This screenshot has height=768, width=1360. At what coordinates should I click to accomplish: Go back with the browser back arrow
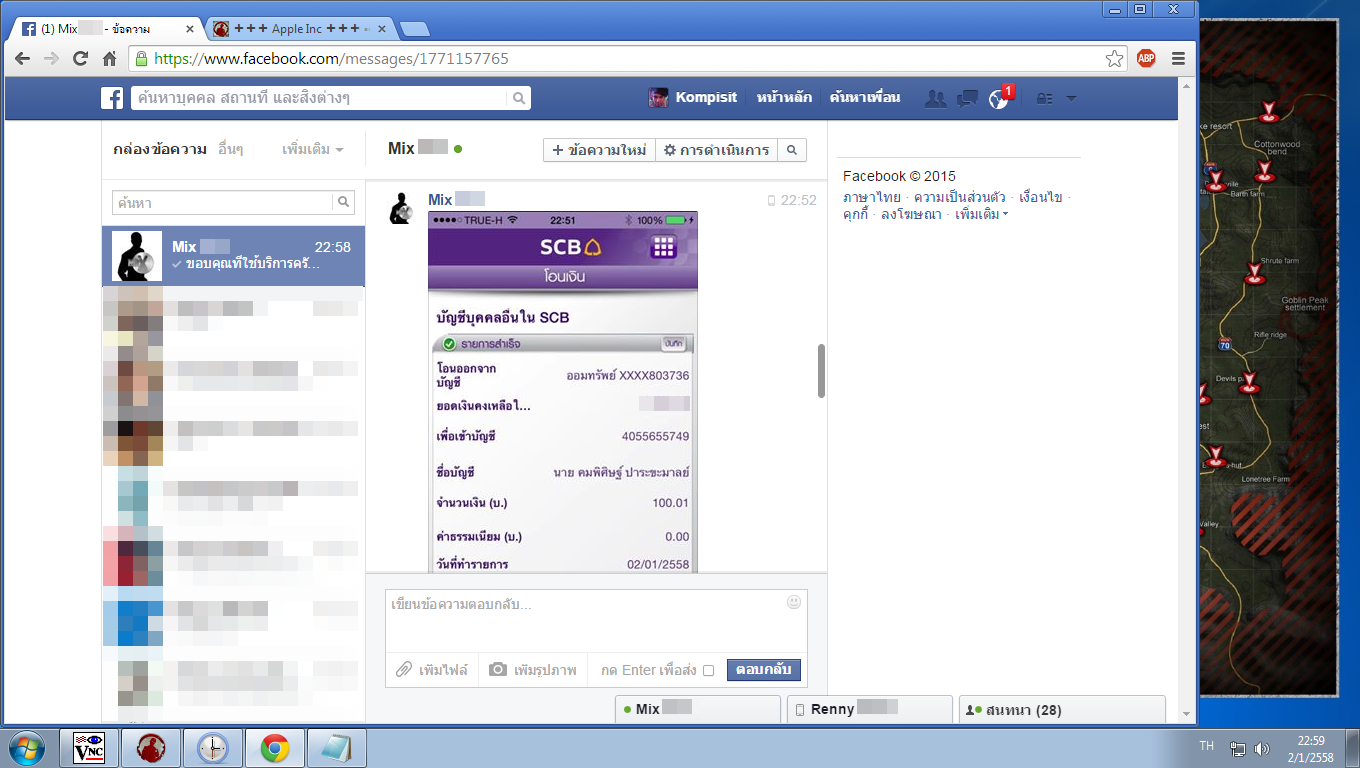point(22,59)
